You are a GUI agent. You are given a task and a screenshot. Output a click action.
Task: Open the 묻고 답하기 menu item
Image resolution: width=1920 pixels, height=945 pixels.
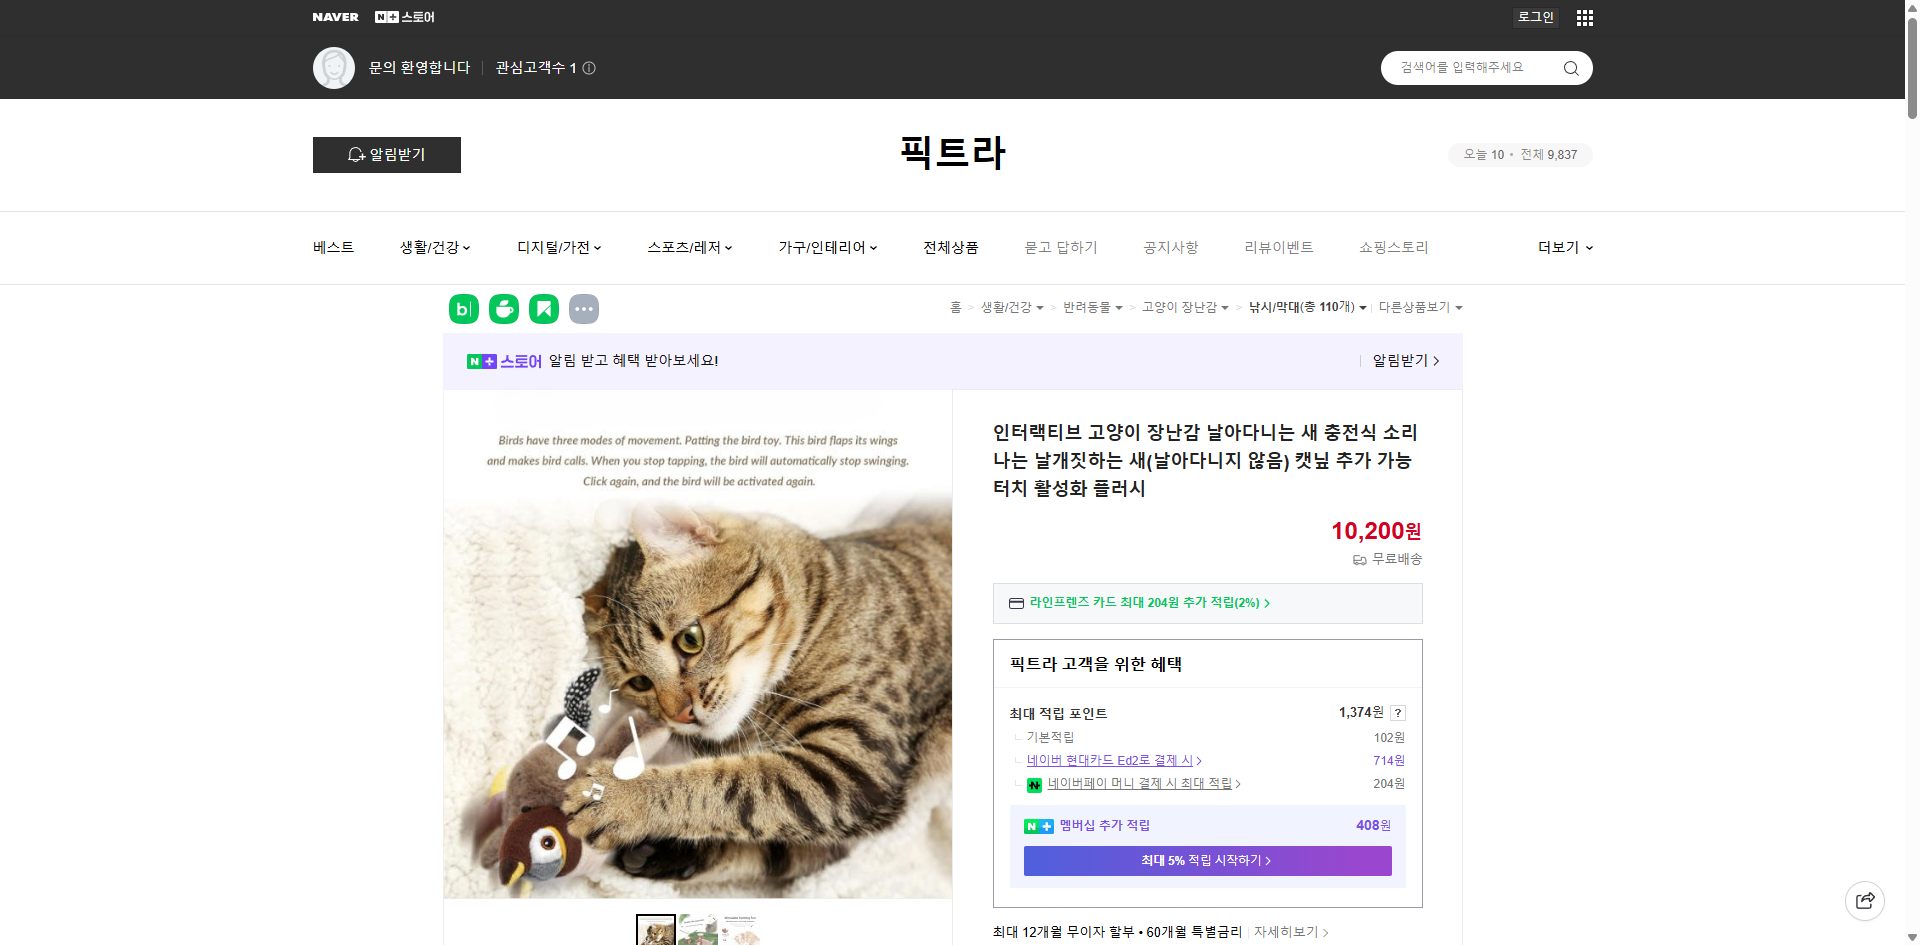click(1061, 247)
